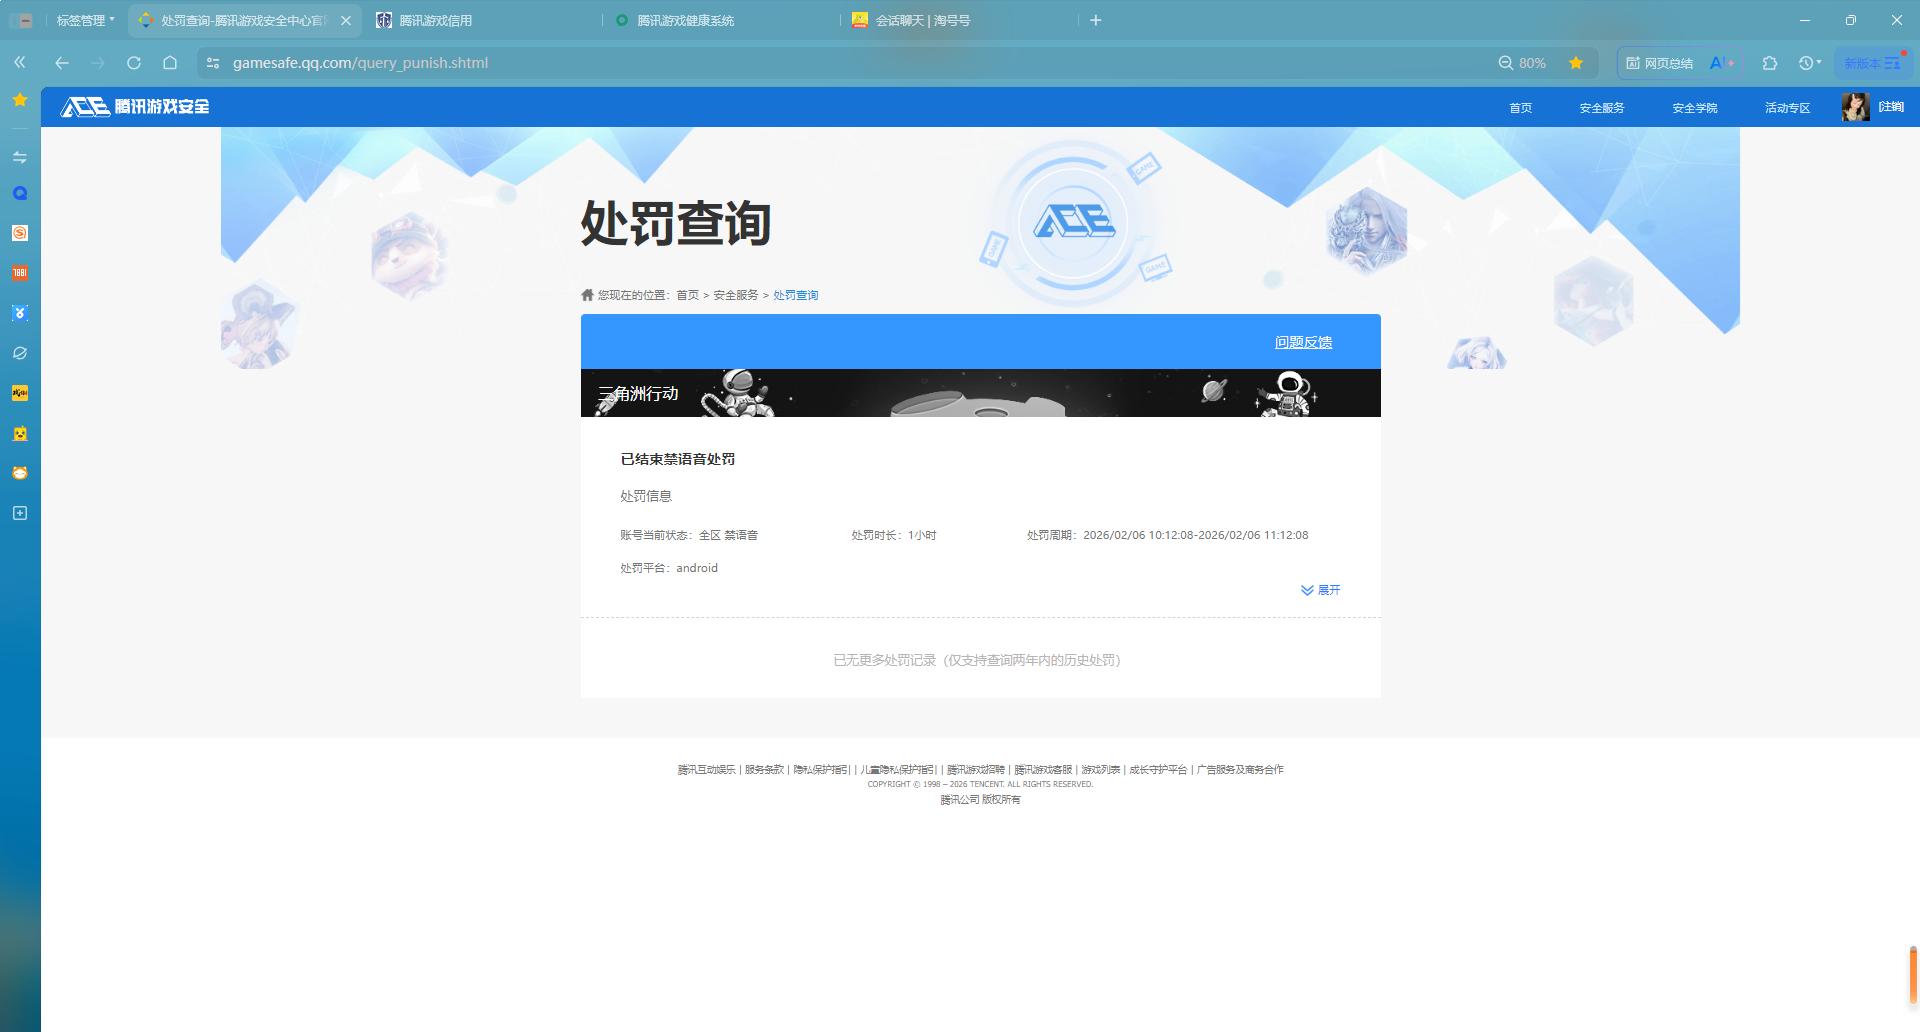Bookmark the page with star icon

1576,63
